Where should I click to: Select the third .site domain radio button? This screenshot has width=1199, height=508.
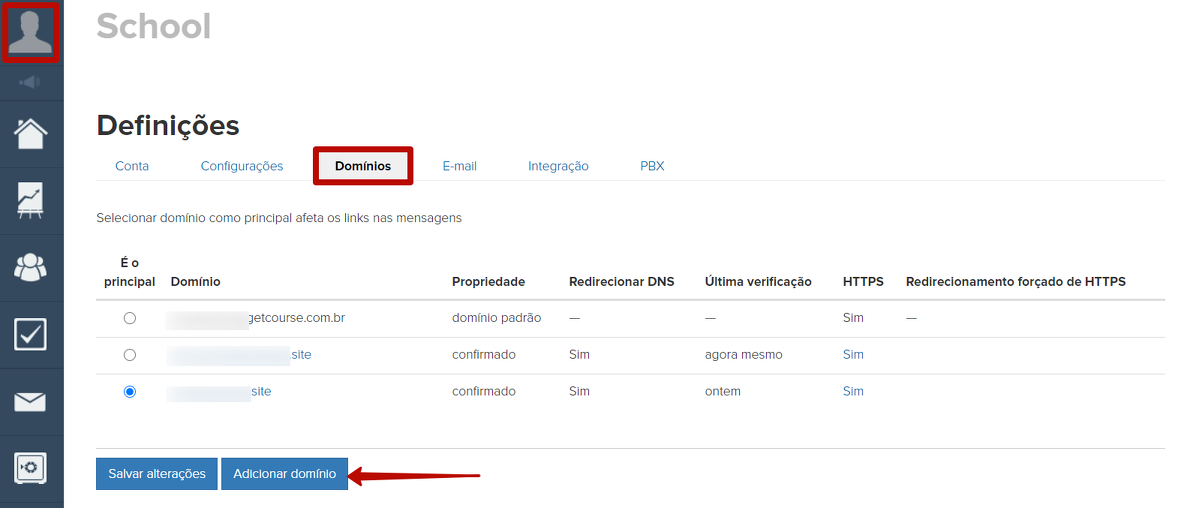tap(129, 392)
